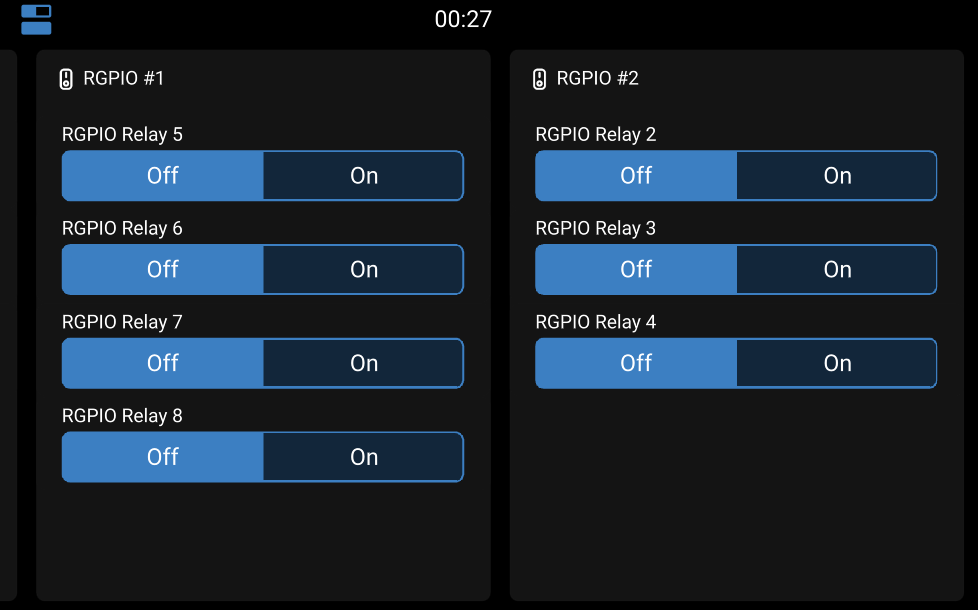Select Off for RGPIO Relay 6
The image size is (978, 610).
(x=163, y=270)
